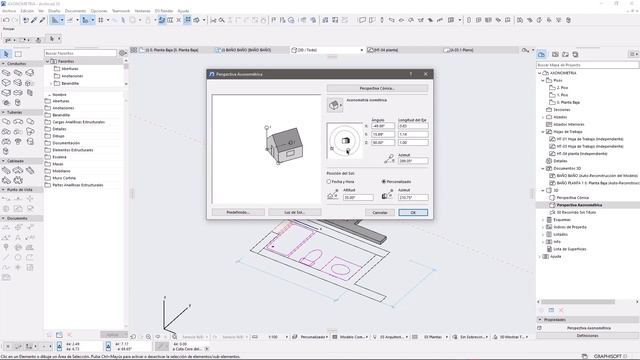Click Perspectiva Cónica button in dialog

(377, 88)
